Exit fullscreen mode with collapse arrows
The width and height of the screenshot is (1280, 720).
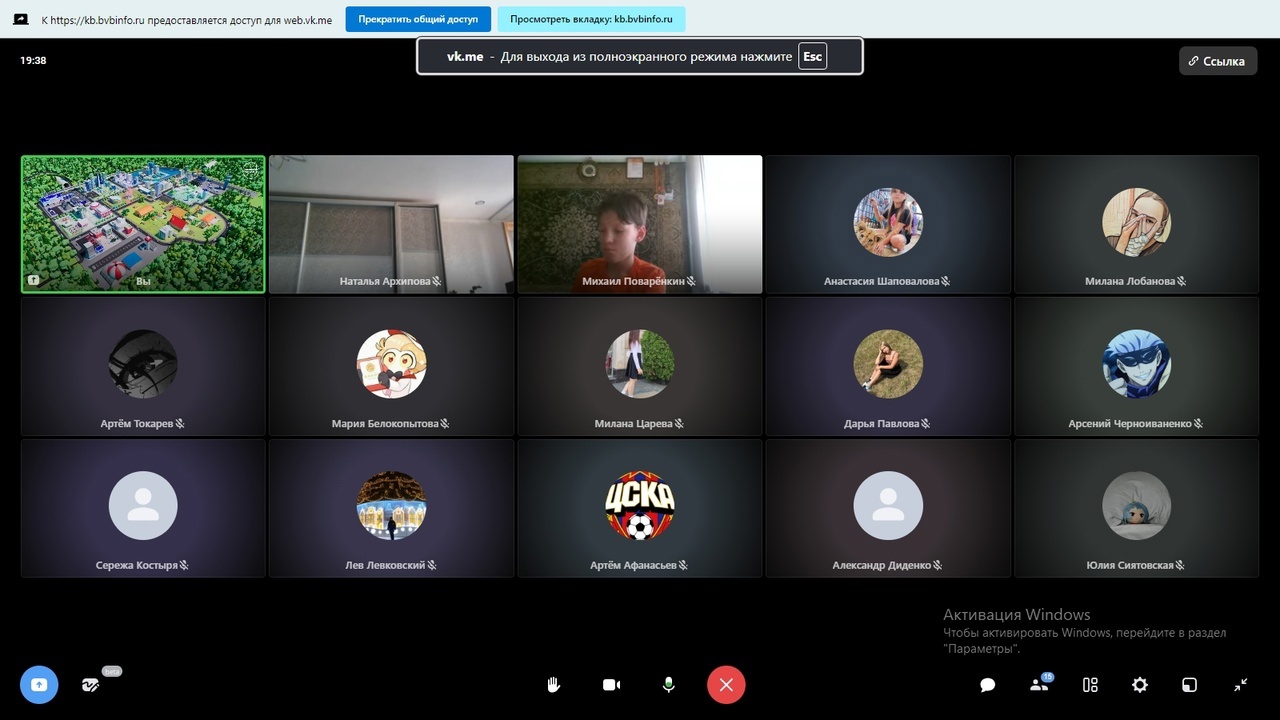coord(1240,685)
